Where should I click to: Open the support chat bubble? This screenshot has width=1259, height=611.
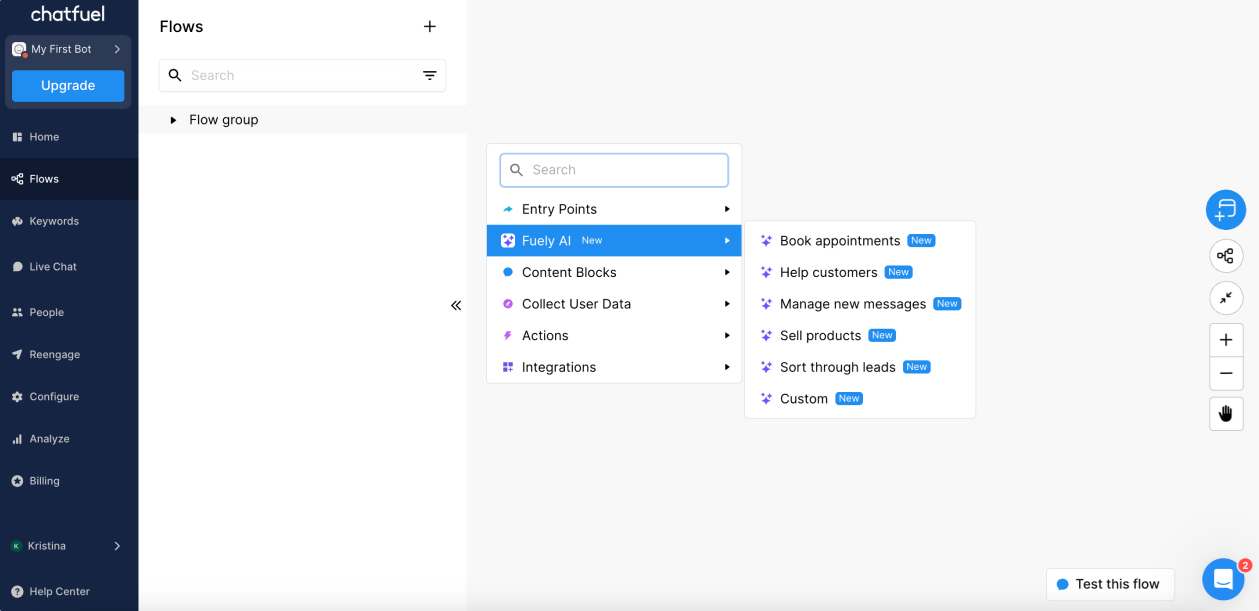(1223, 579)
